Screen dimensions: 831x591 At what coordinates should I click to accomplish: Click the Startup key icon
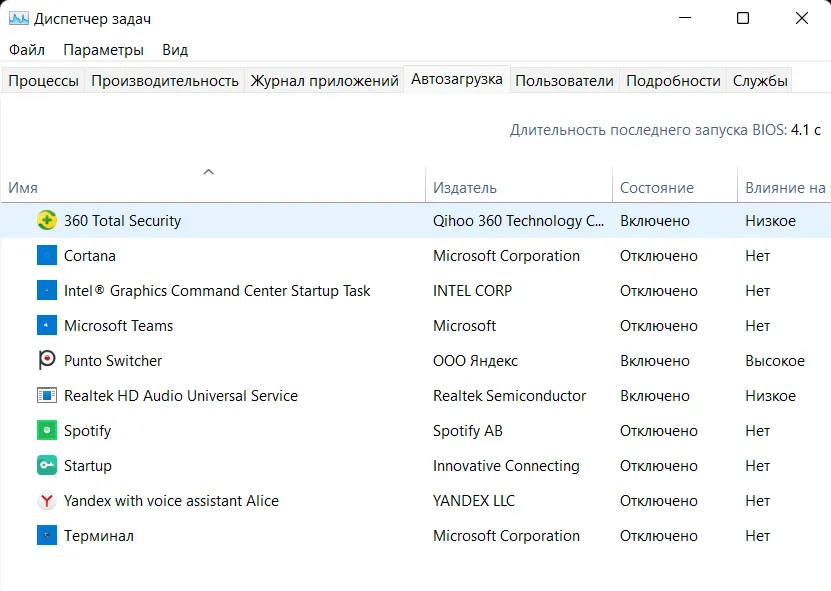pos(47,465)
